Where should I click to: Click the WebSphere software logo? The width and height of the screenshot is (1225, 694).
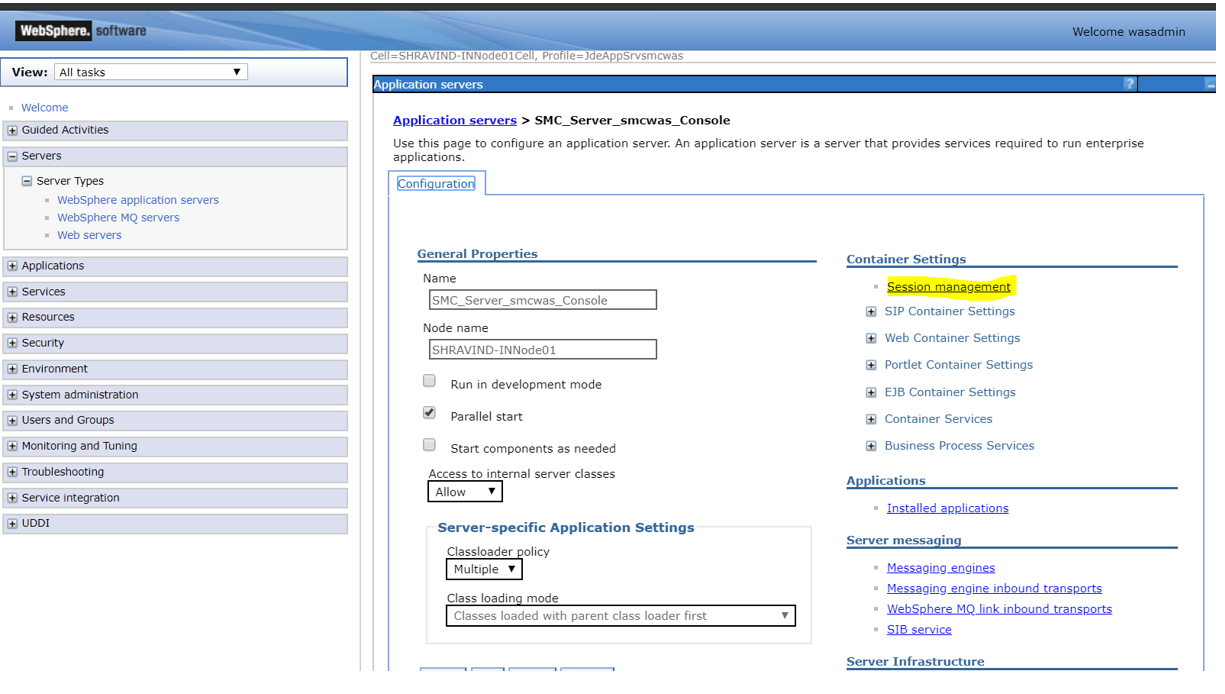pyautogui.click(x=82, y=31)
